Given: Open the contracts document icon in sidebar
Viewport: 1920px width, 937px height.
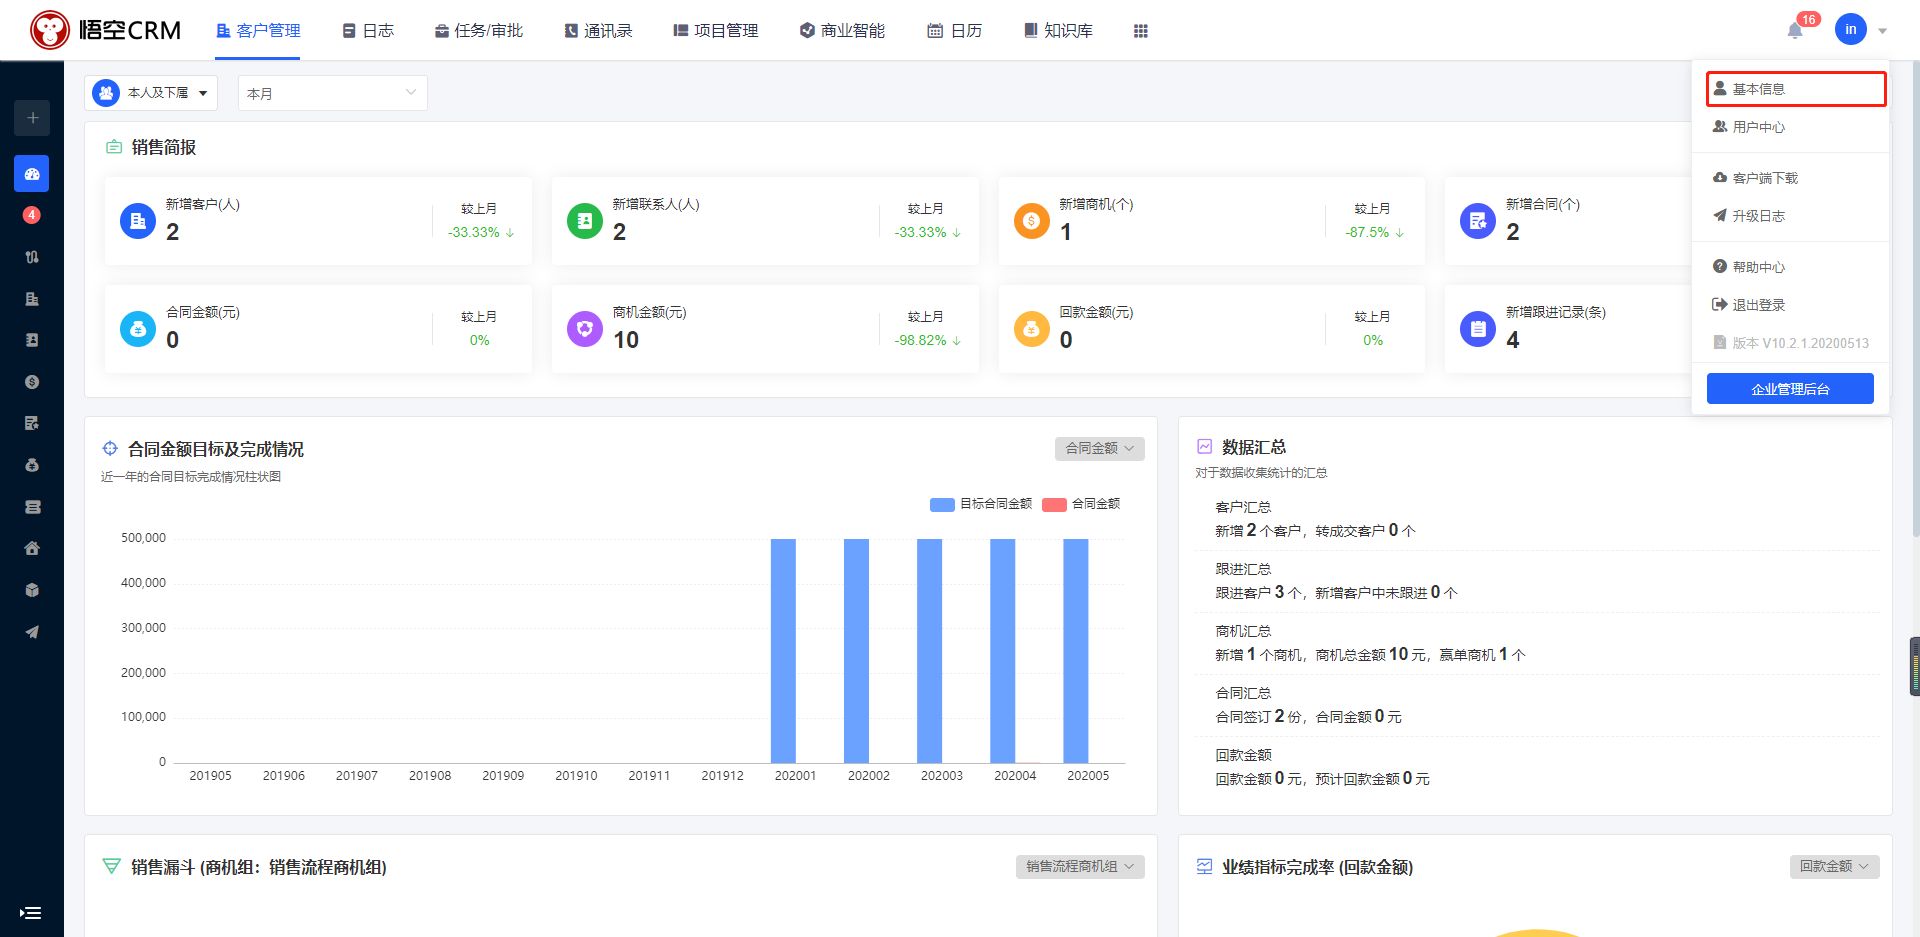Looking at the screenshot, I should point(32,423).
